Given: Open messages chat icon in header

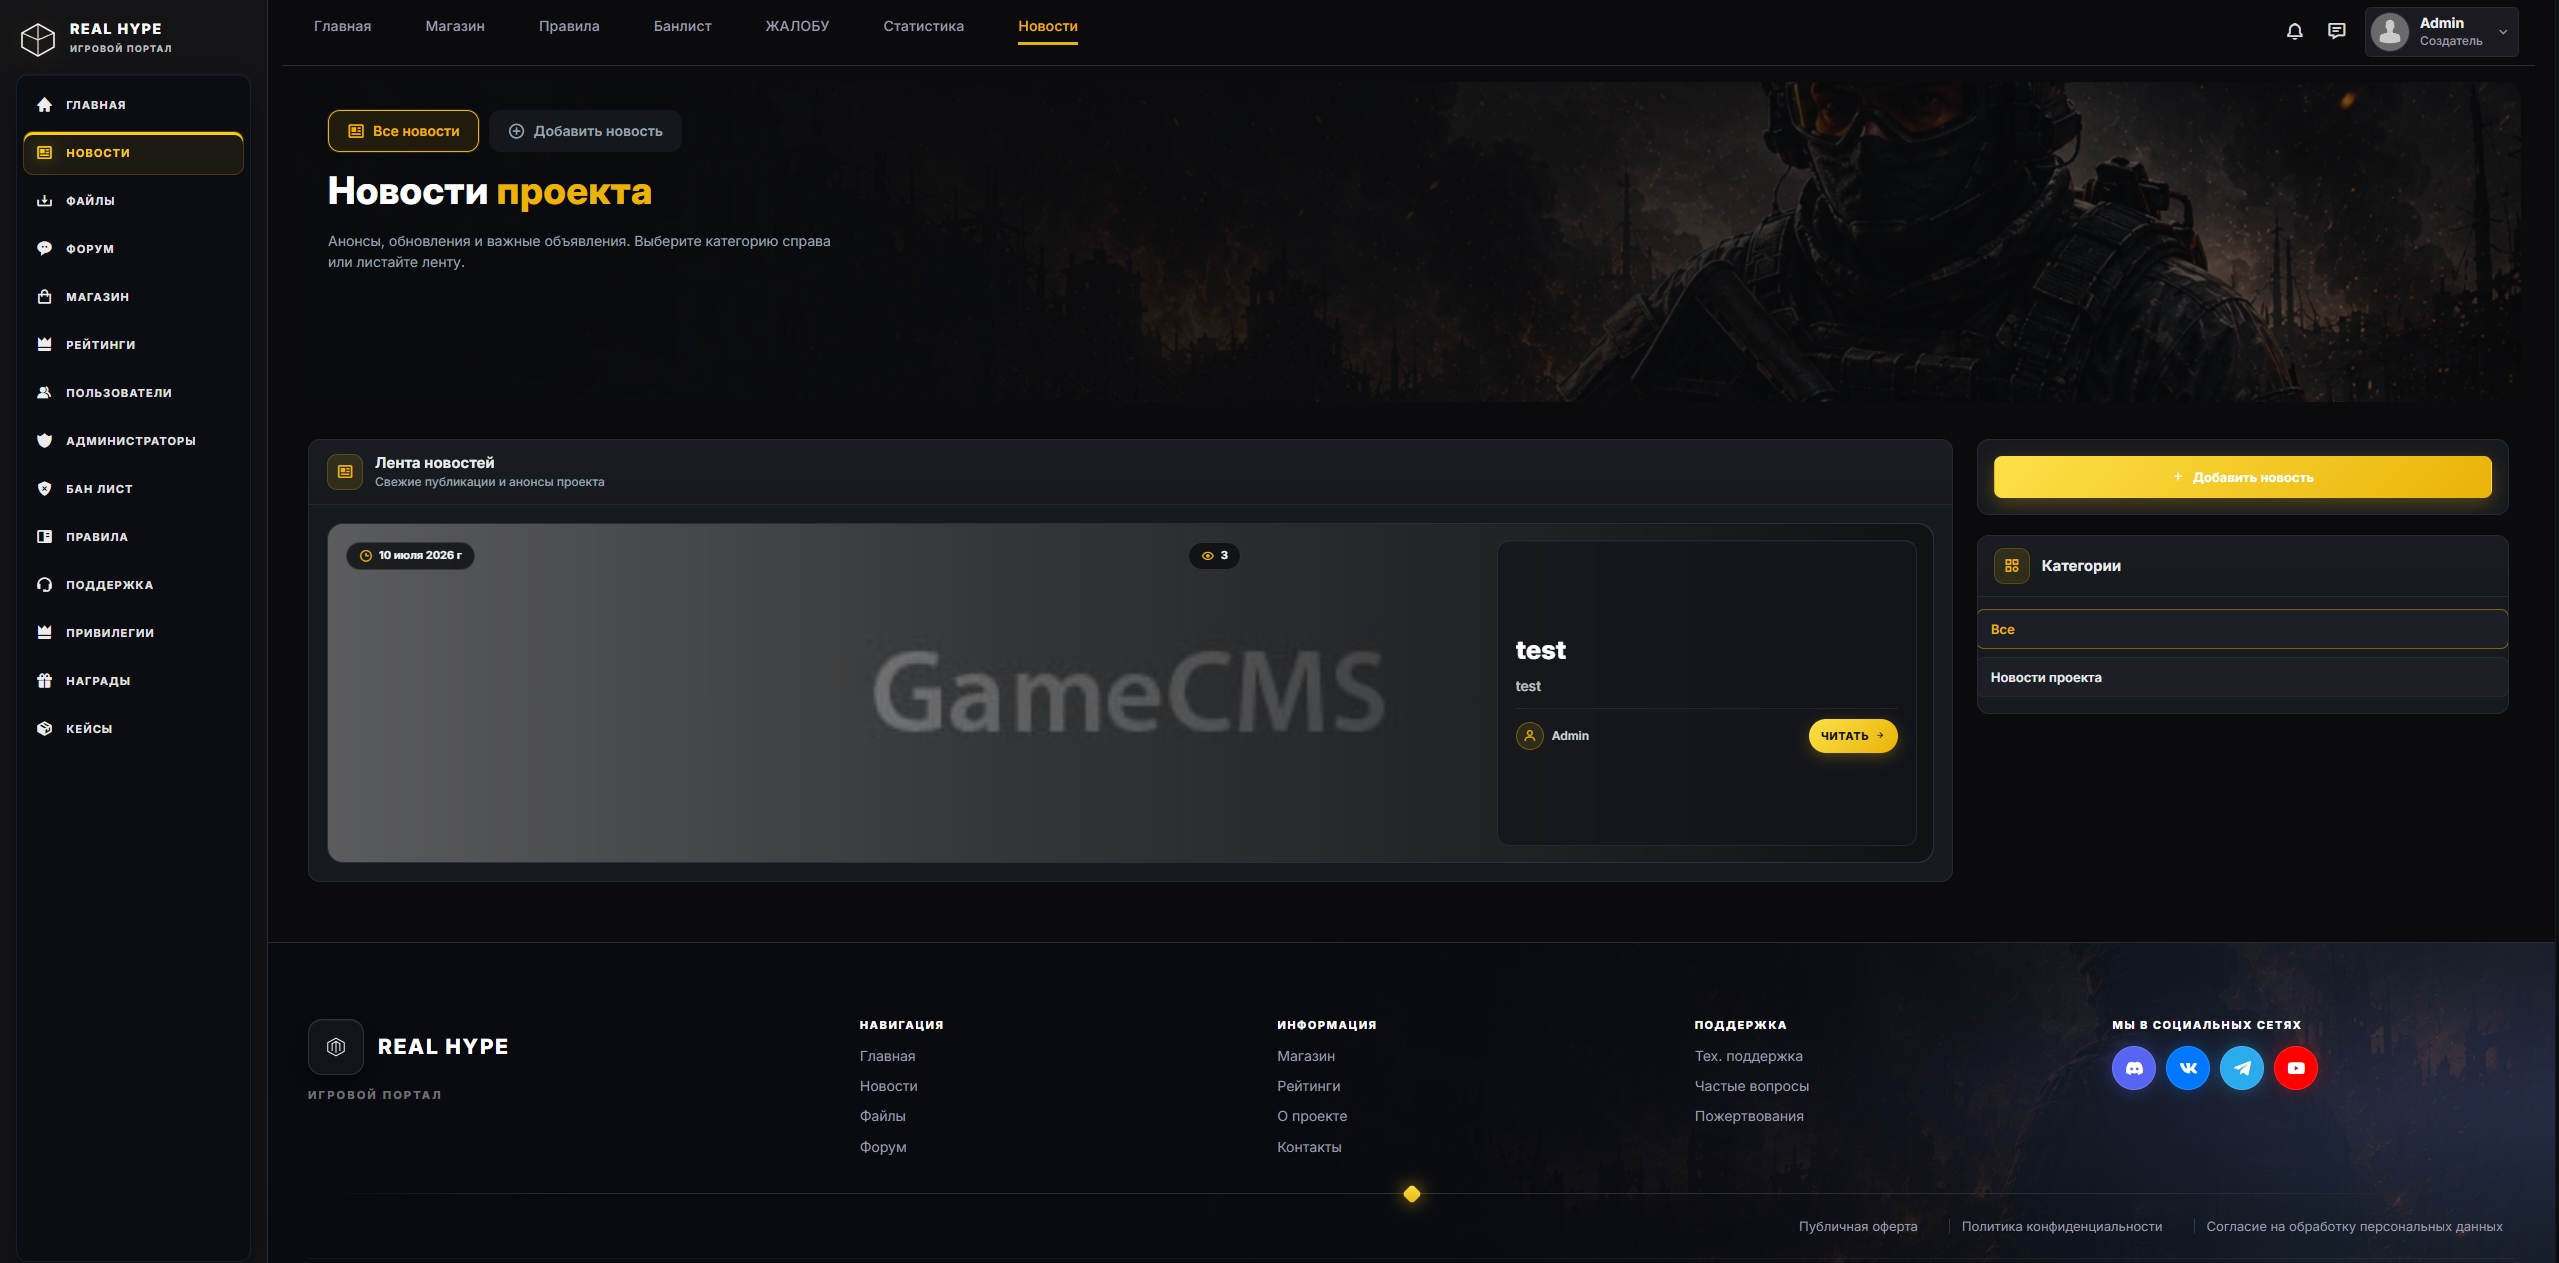Looking at the screenshot, I should click(x=2337, y=31).
